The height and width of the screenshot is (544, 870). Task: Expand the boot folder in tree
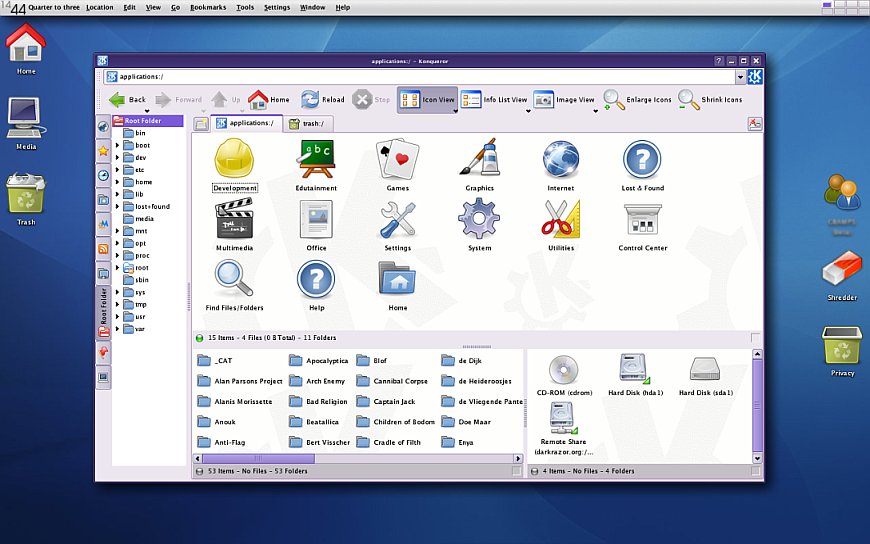117,145
